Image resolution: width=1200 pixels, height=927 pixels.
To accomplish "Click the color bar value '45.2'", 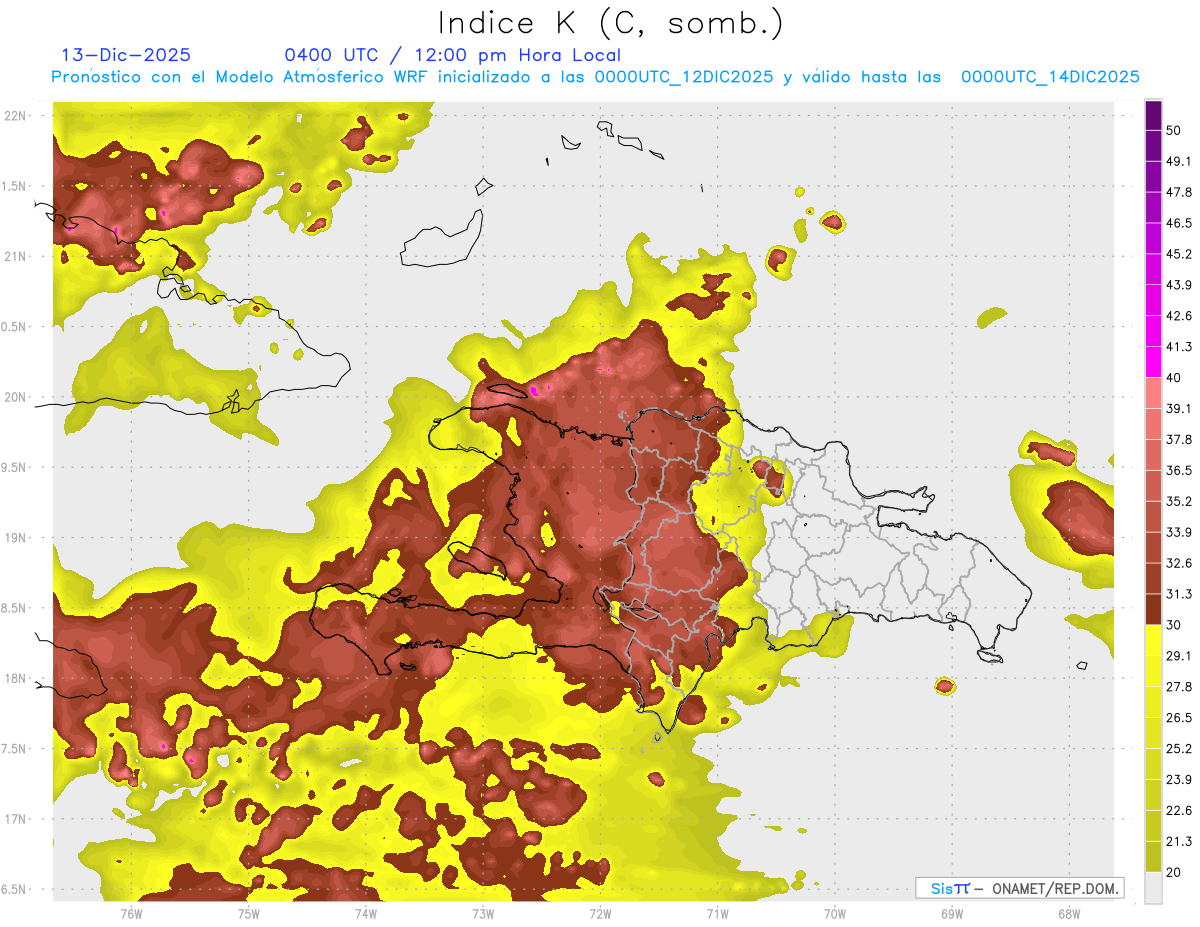I will [1179, 254].
